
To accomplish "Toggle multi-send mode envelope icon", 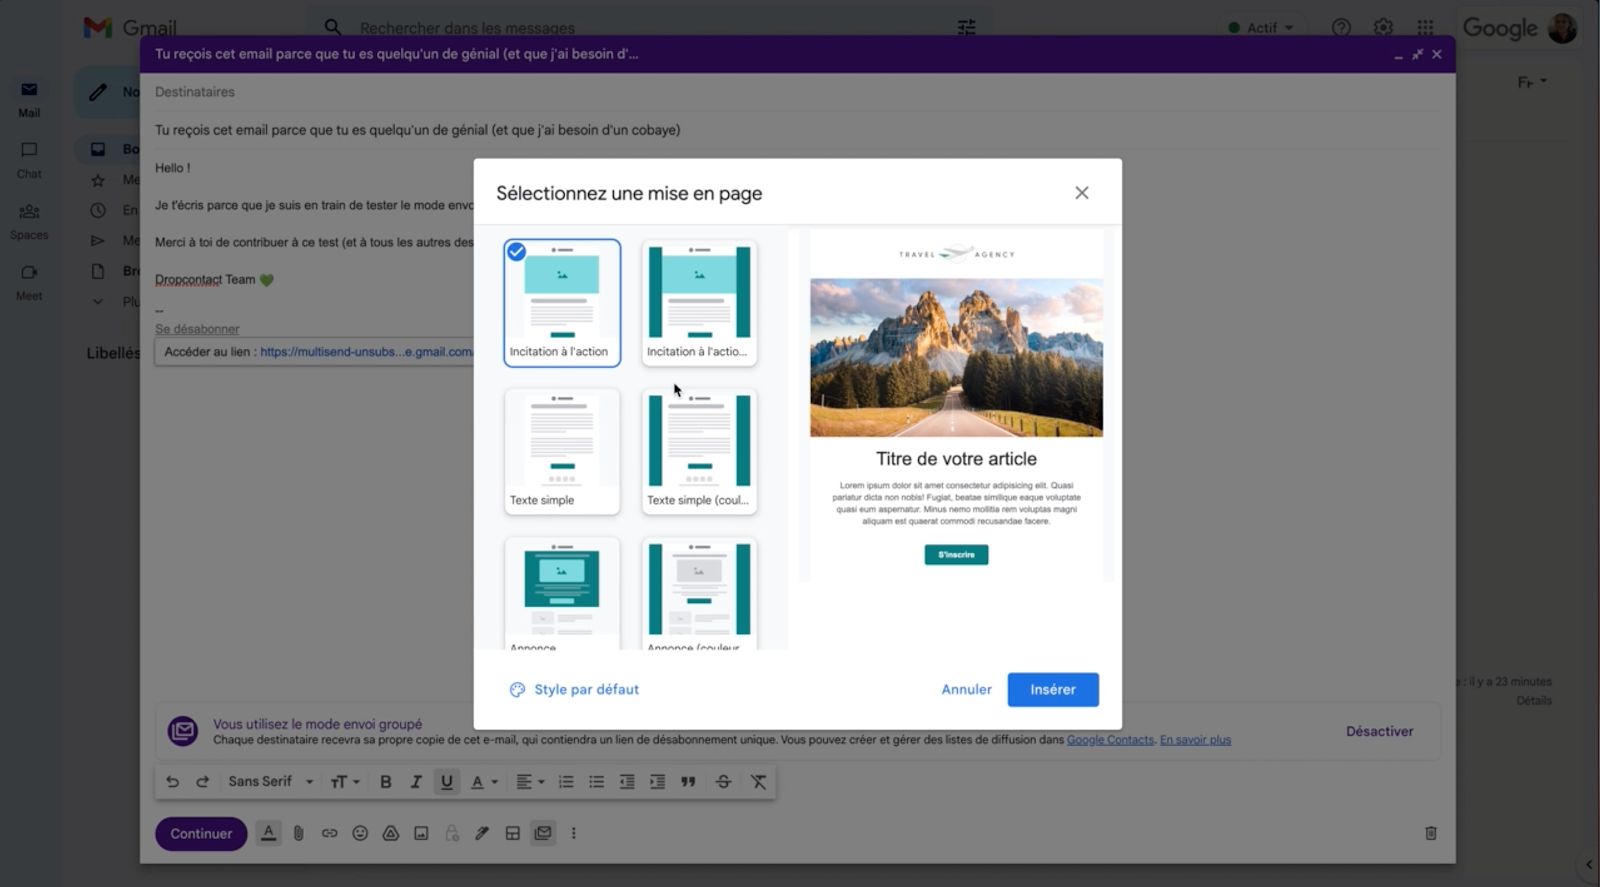I will [x=543, y=833].
